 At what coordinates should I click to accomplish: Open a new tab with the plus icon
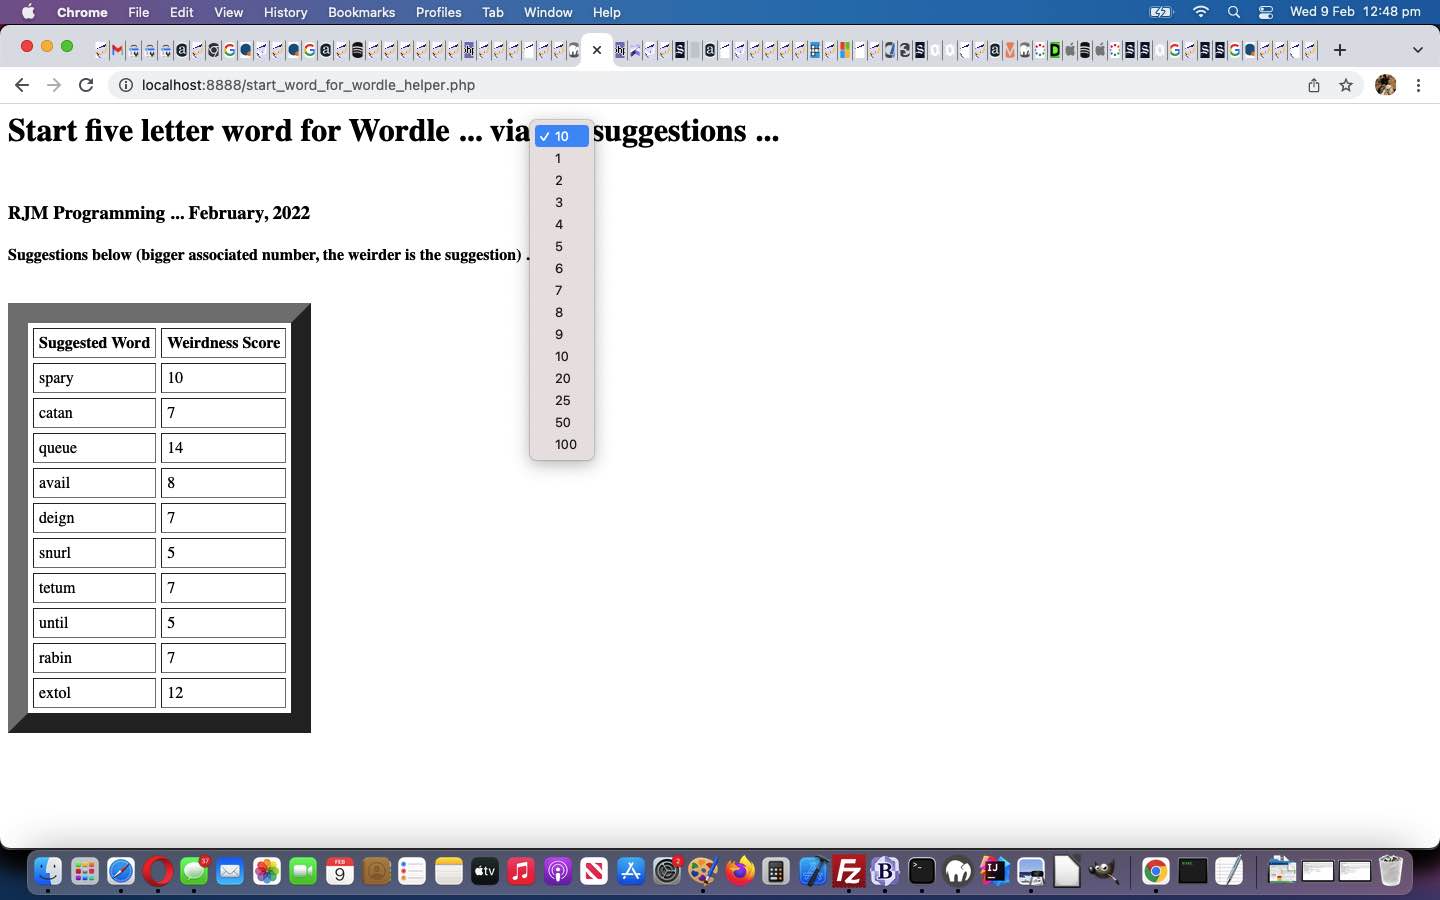(x=1340, y=50)
